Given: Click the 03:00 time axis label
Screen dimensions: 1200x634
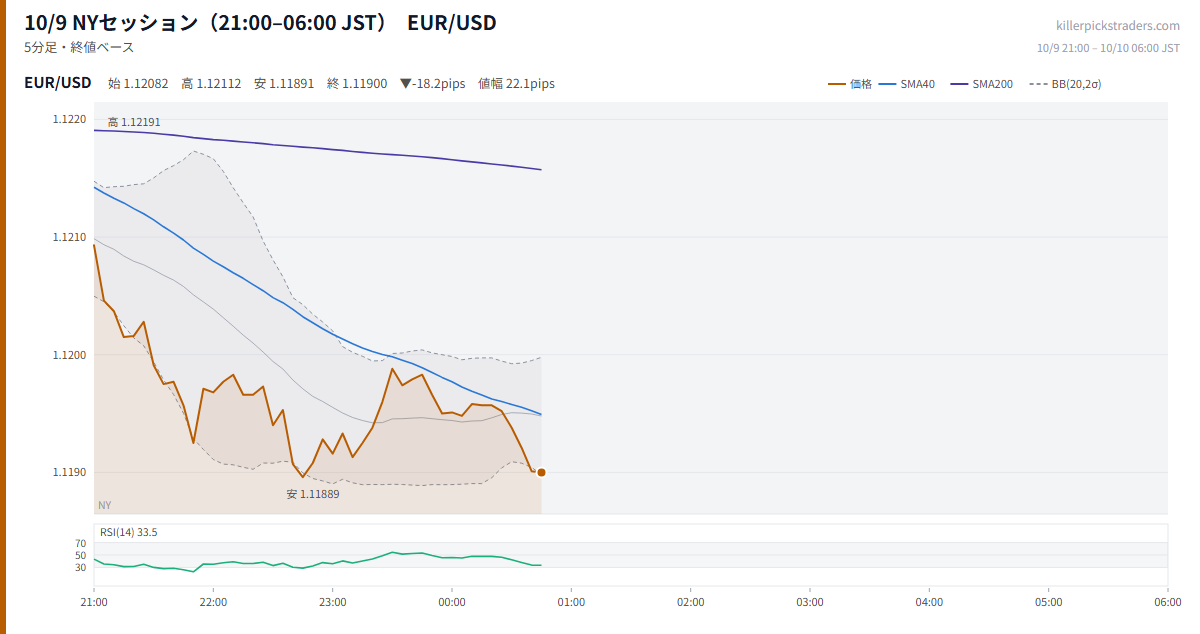Looking at the screenshot, I should (810, 602).
